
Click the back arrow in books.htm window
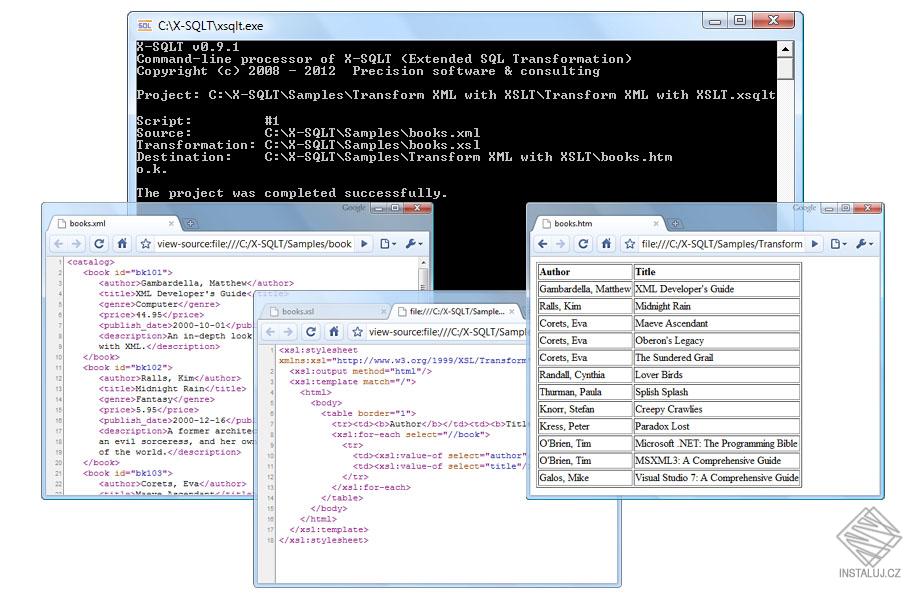point(543,244)
